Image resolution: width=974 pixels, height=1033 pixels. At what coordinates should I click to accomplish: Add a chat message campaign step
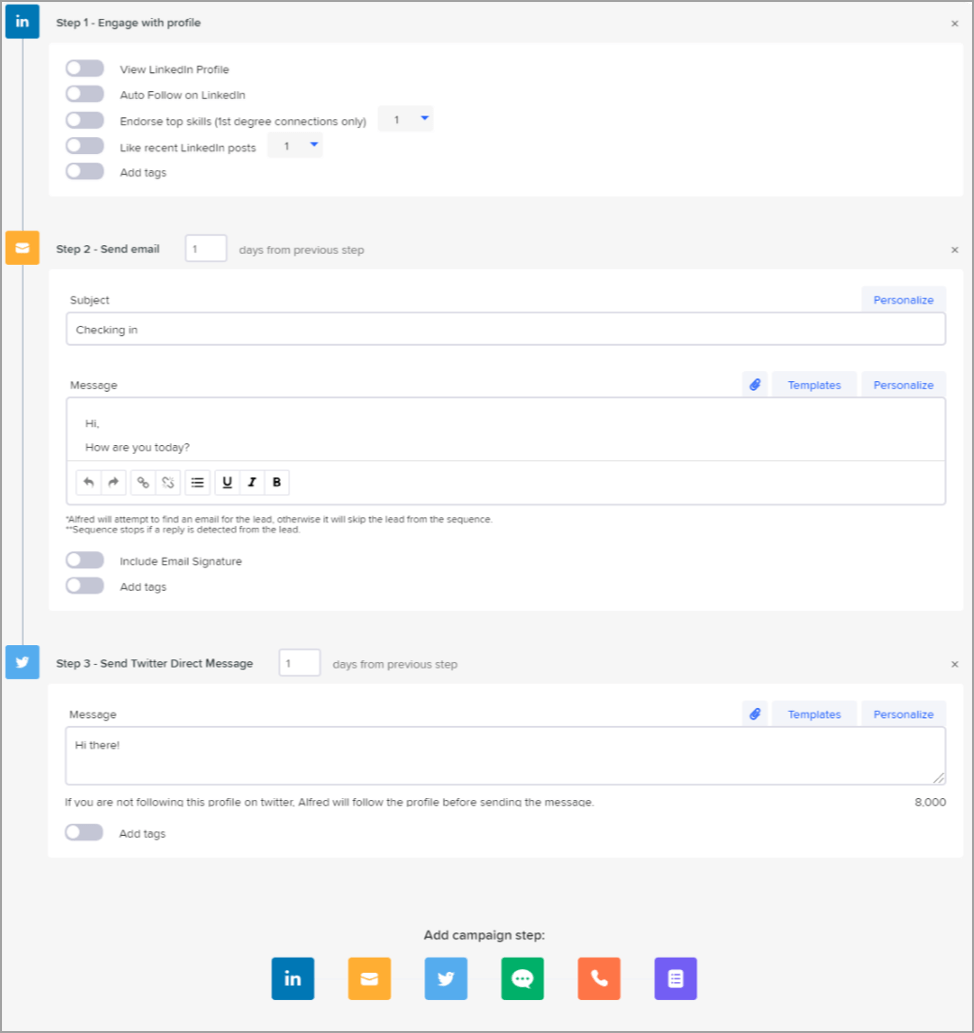tap(522, 979)
